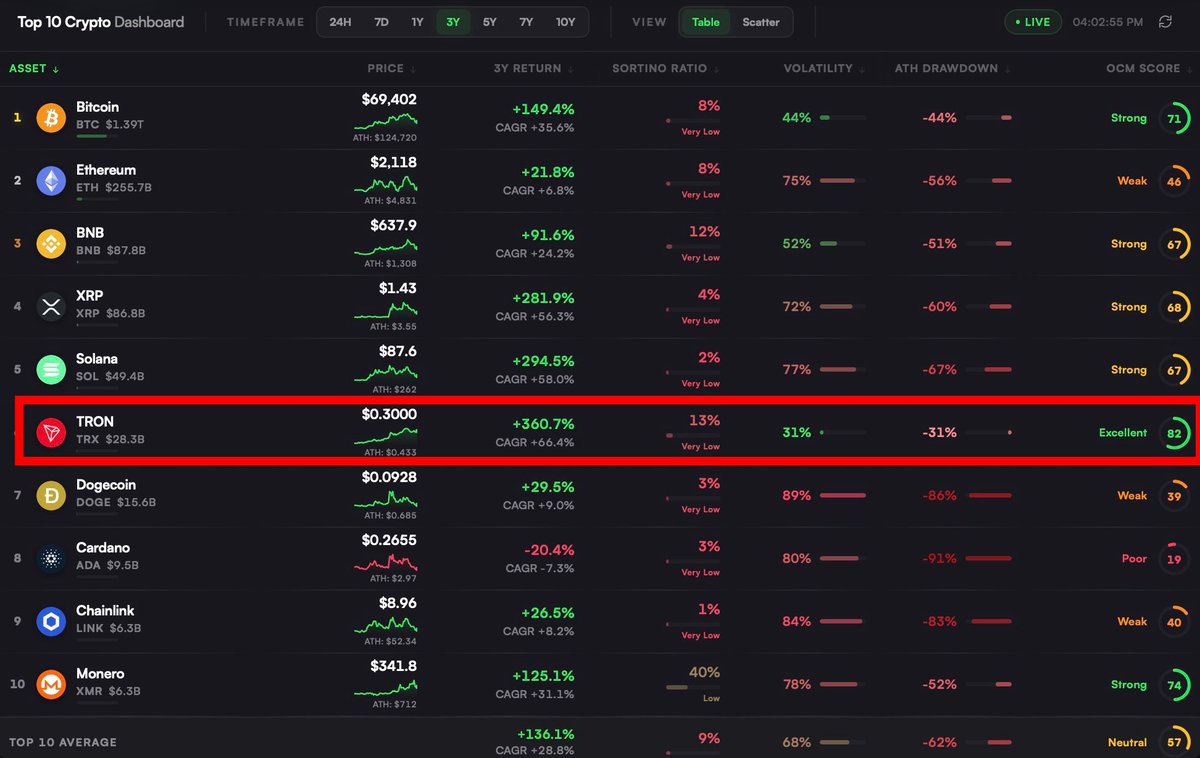This screenshot has width=1200, height=758.
Task: Sort by the ASSET column header
Action: (34, 69)
